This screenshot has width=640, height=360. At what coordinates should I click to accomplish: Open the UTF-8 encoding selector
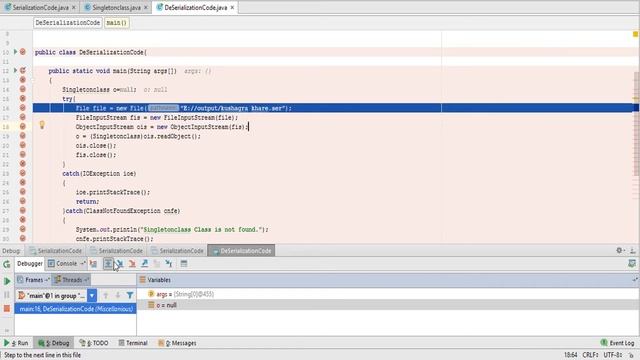613,355
